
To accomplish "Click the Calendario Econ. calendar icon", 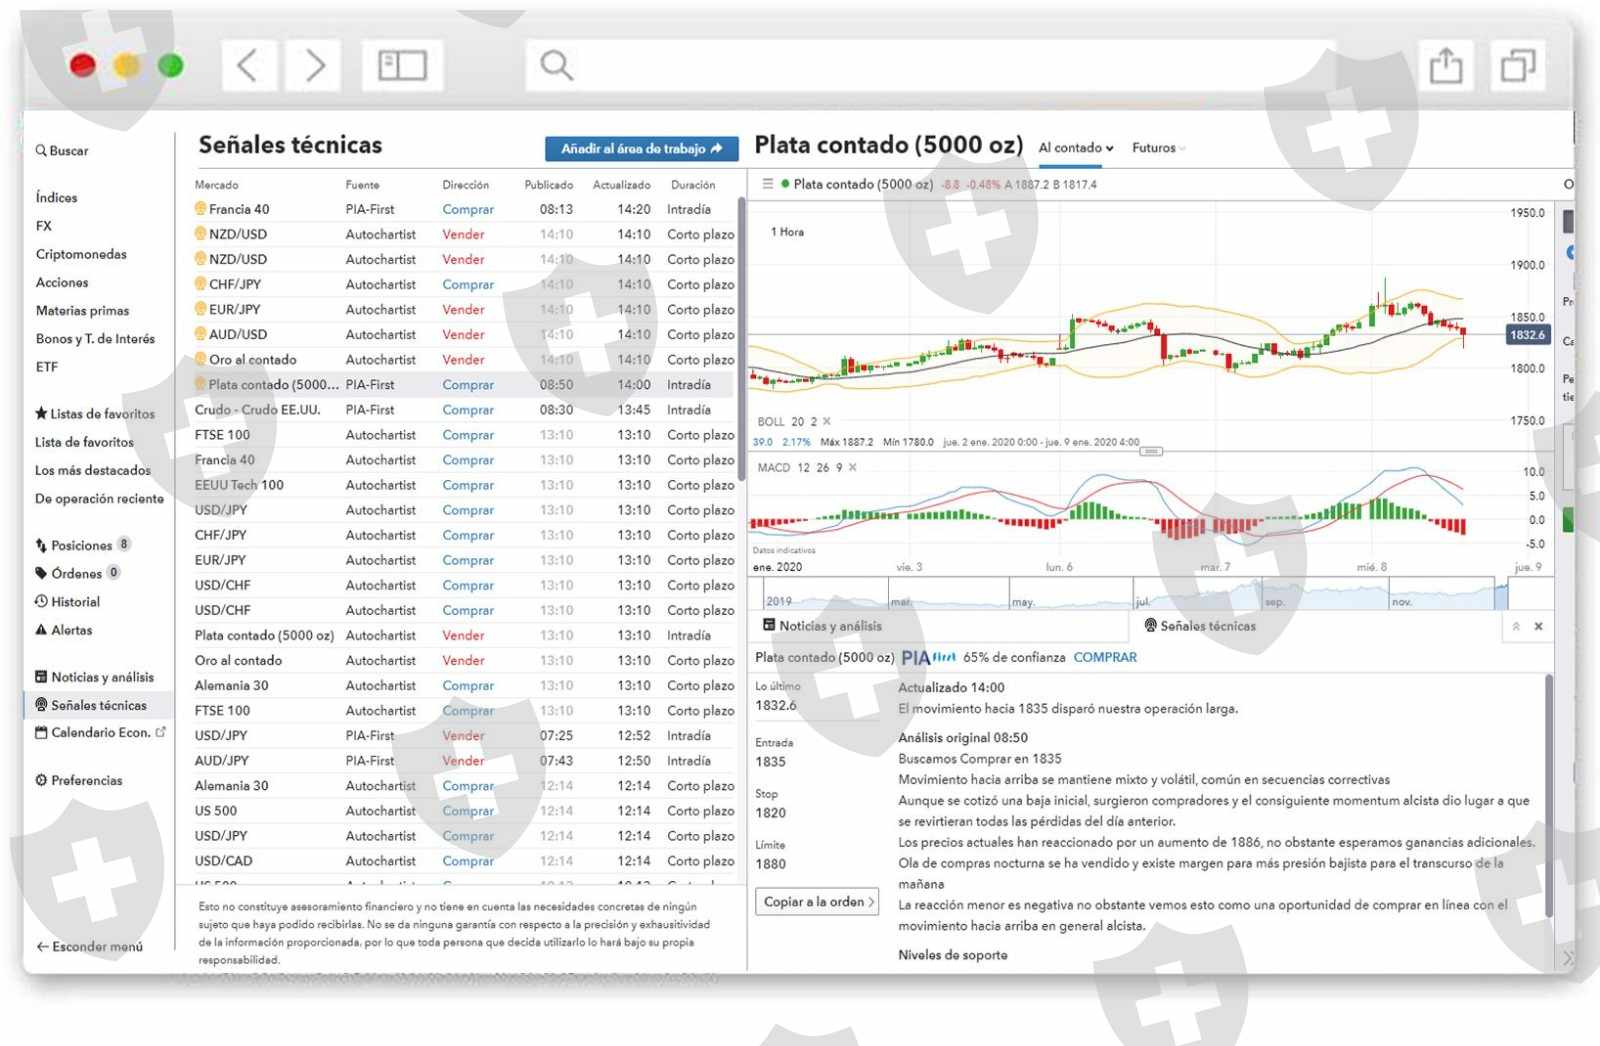I will (41, 733).
